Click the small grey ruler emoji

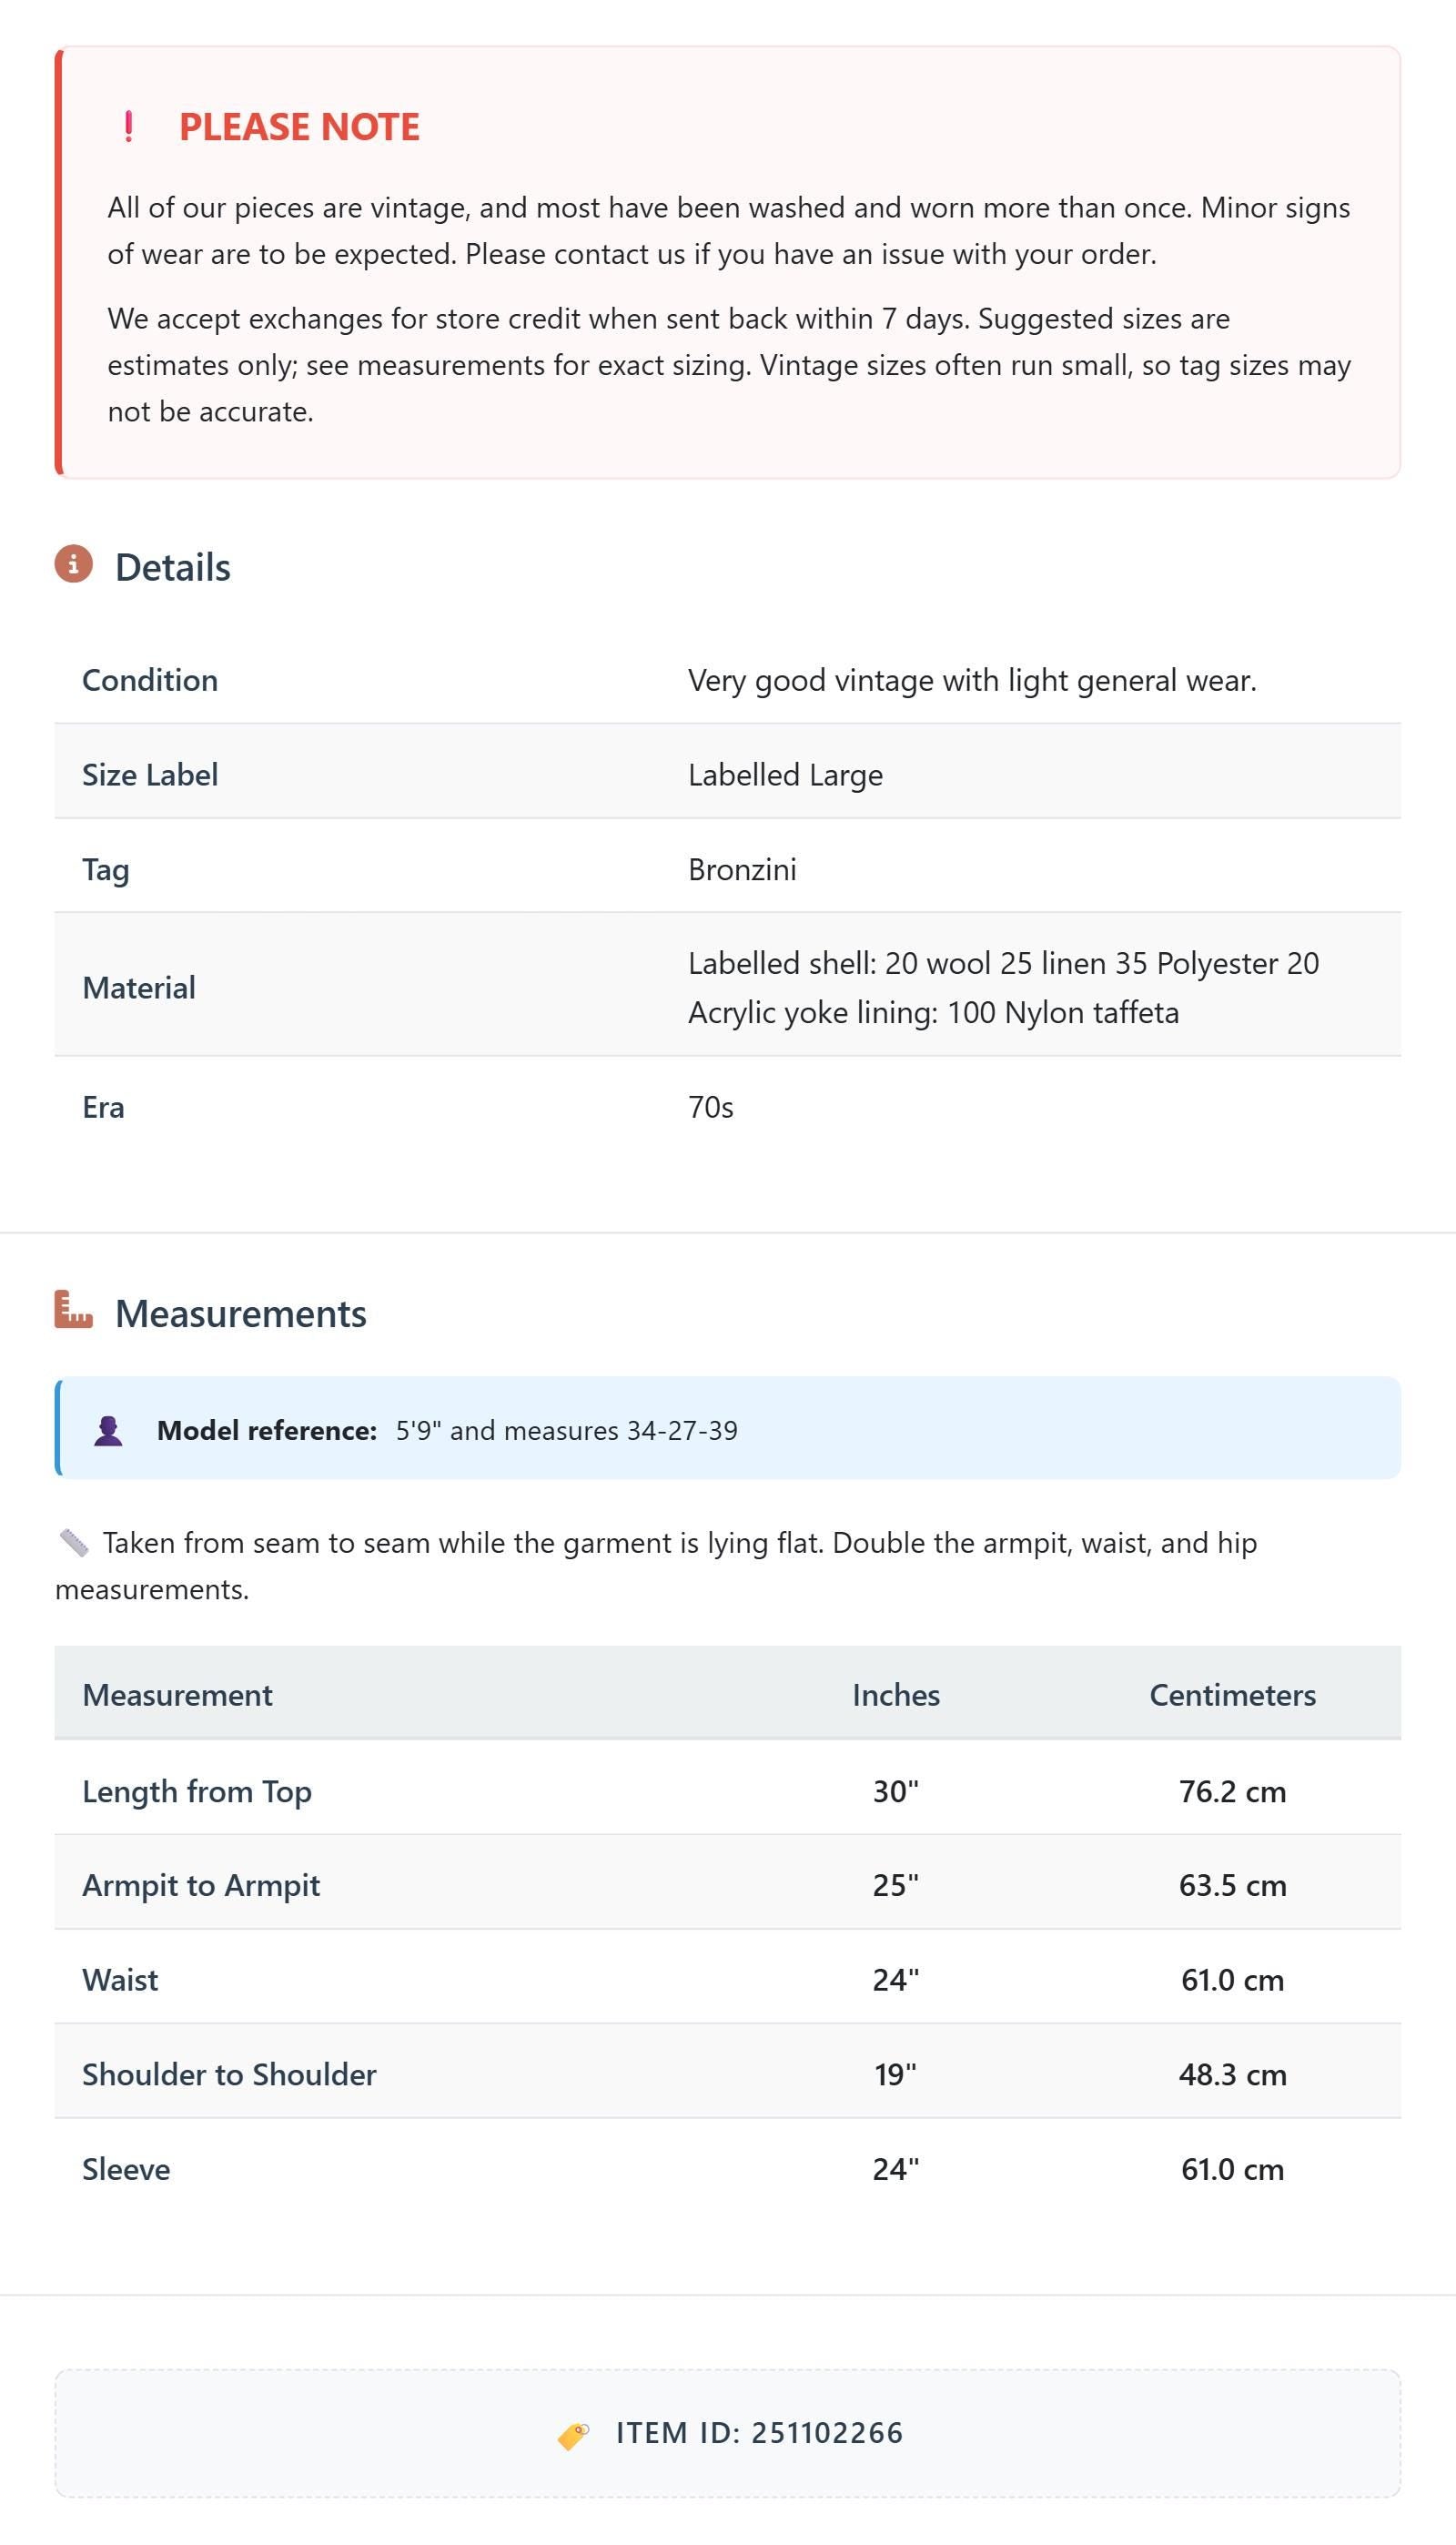click(x=73, y=1543)
